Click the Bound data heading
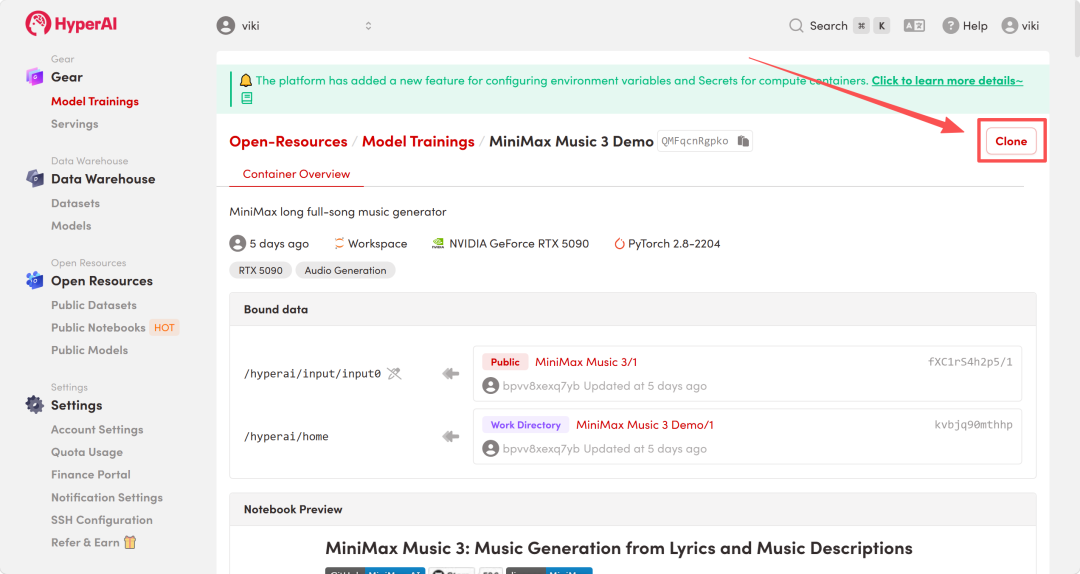 276,309
